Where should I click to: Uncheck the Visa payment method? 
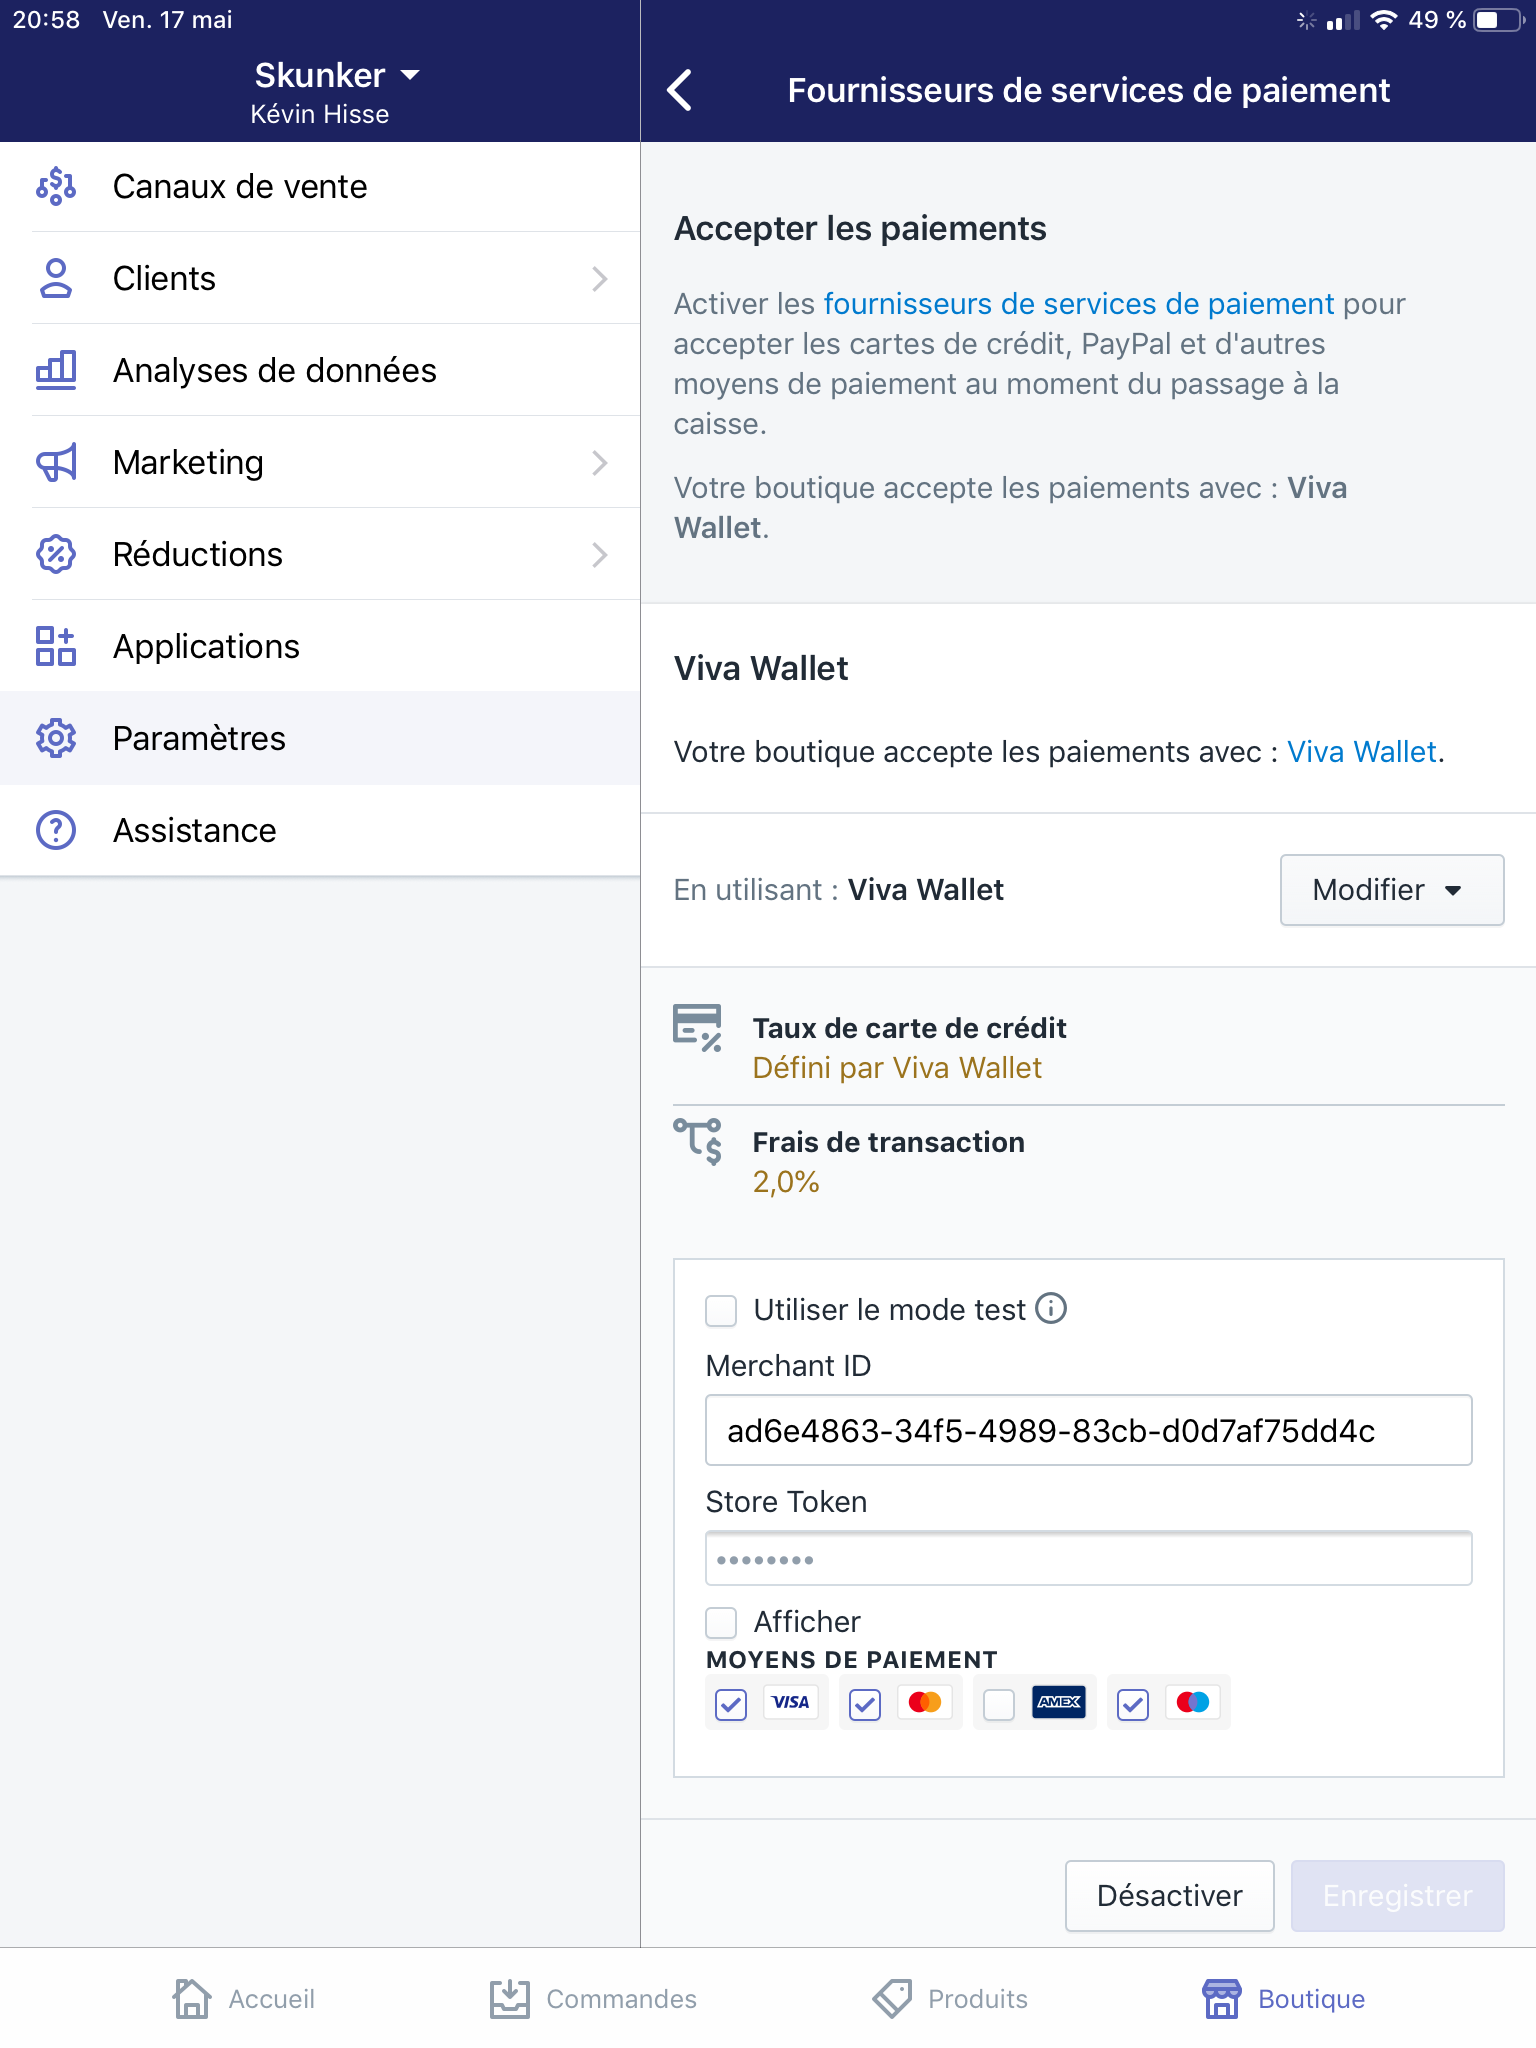coord(731,1703)
